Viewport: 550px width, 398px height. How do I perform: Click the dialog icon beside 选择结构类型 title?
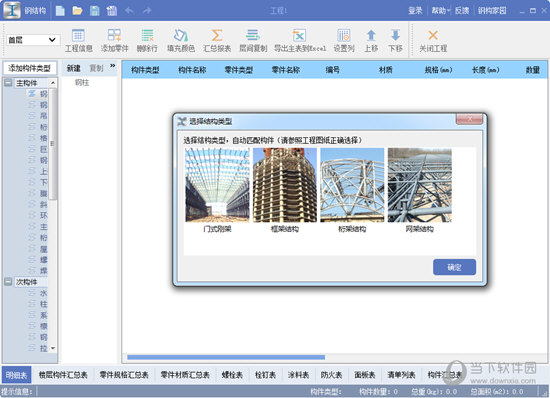click(182, 121)
